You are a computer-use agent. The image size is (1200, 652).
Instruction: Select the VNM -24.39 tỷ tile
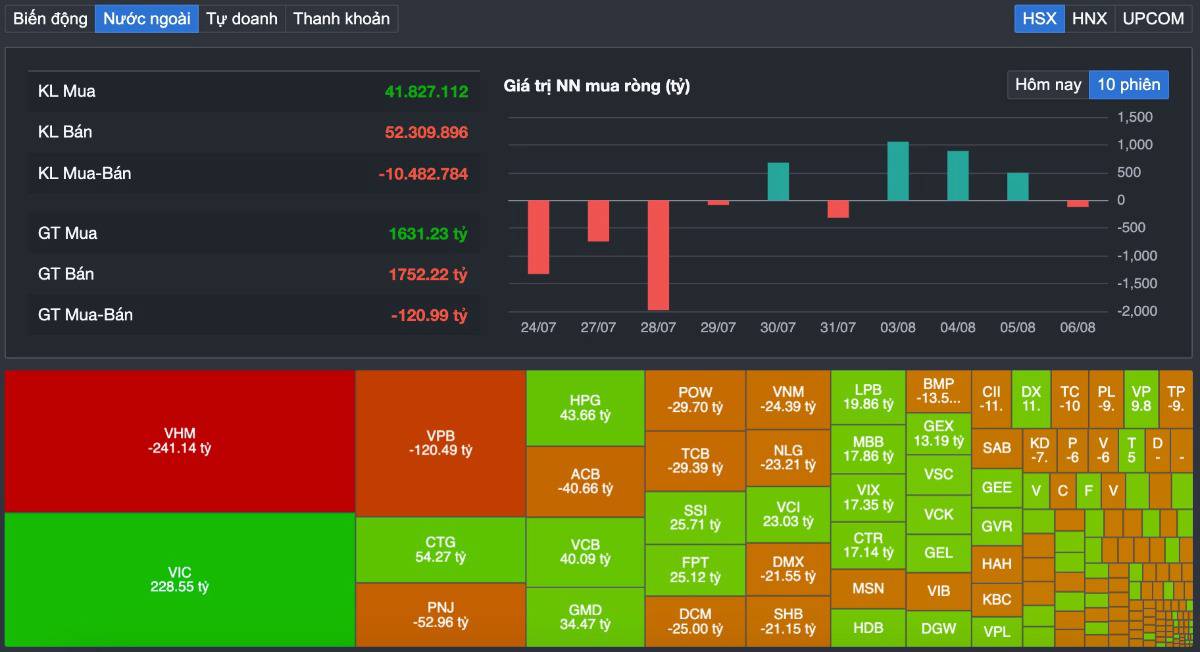pos(788,400)
